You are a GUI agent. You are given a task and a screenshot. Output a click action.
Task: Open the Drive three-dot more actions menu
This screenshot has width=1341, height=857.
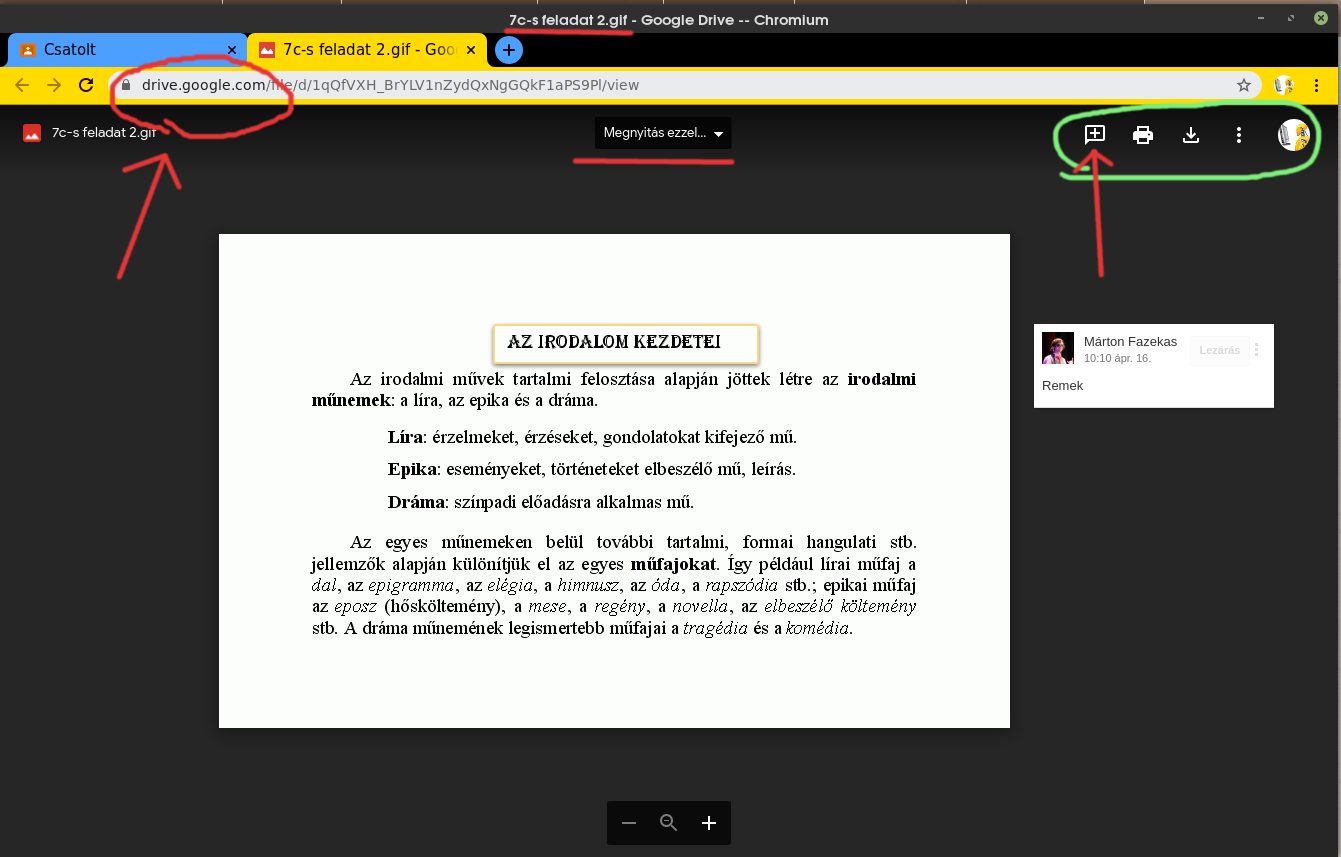(1239, 135)
